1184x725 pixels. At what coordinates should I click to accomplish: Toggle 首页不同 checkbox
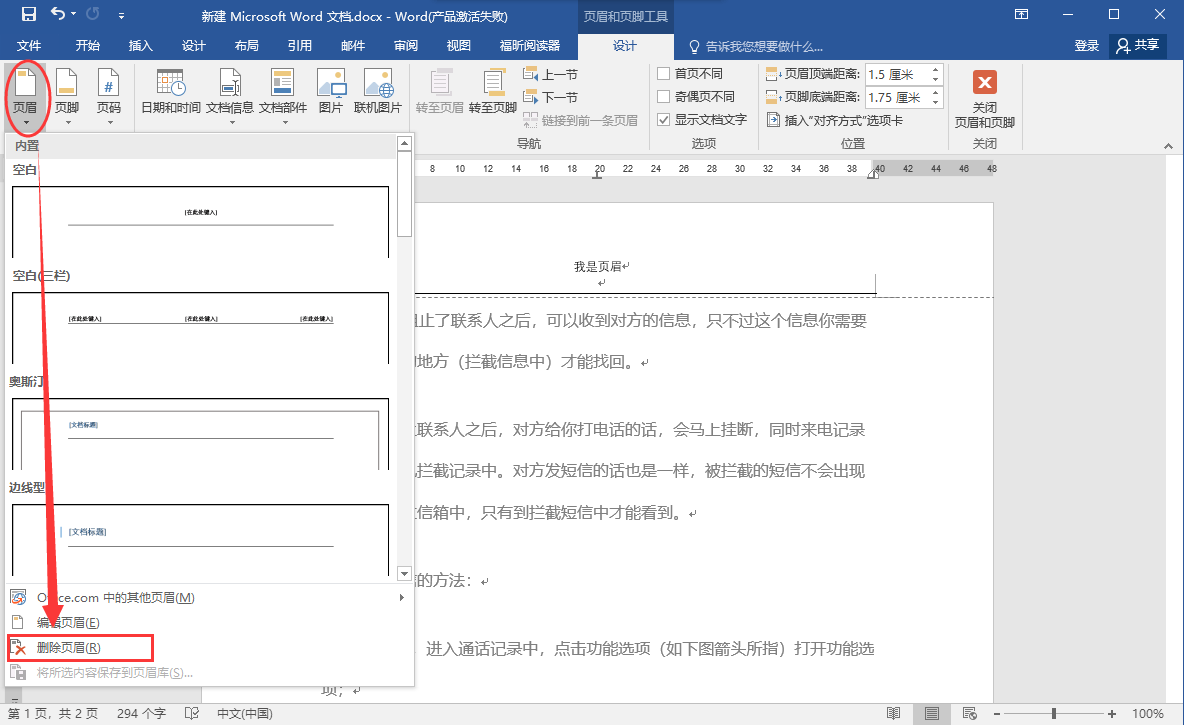[664, 74]
